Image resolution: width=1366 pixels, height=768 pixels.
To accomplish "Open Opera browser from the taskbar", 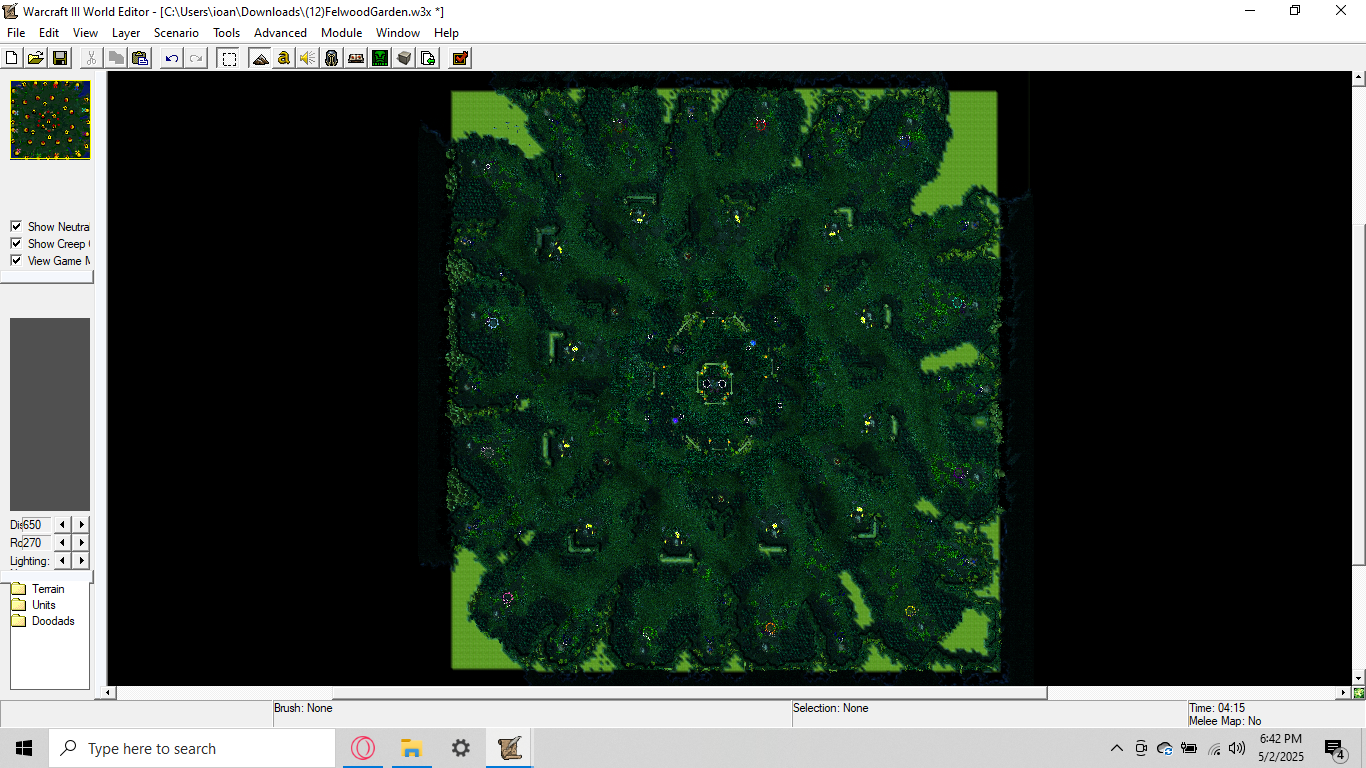I will [x=363, y=748].
